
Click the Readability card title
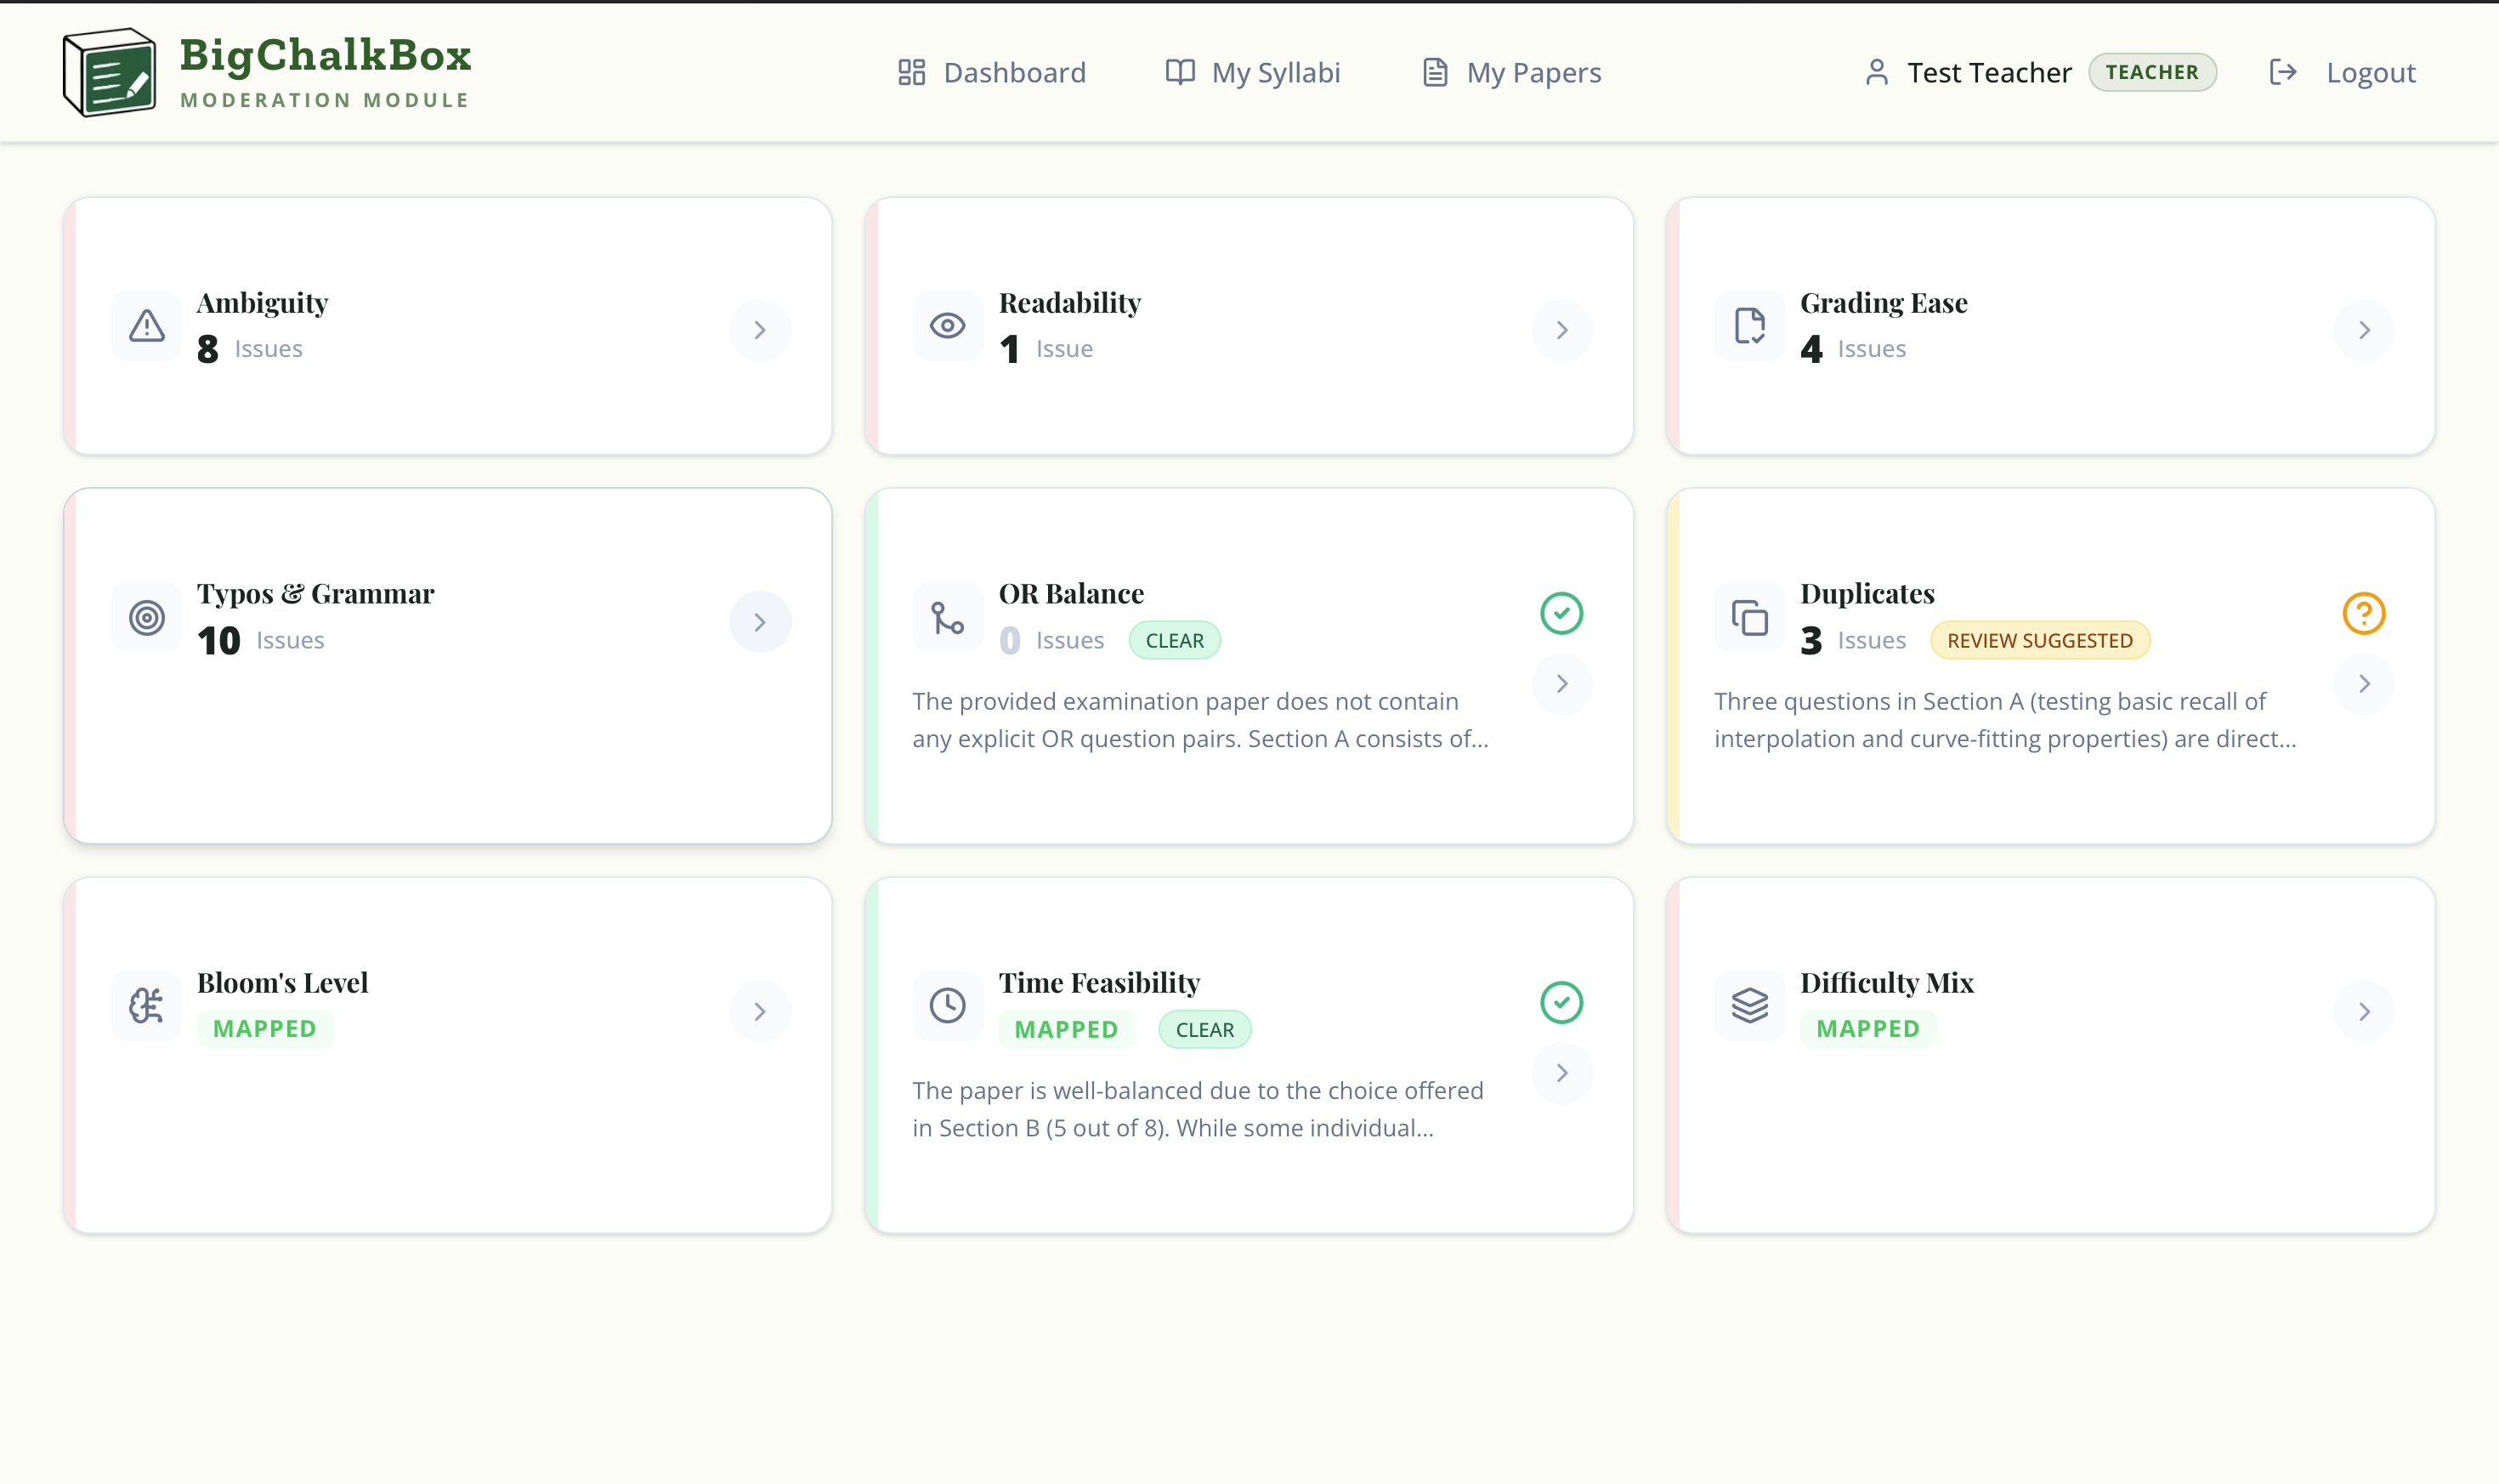coord(1069,302)
